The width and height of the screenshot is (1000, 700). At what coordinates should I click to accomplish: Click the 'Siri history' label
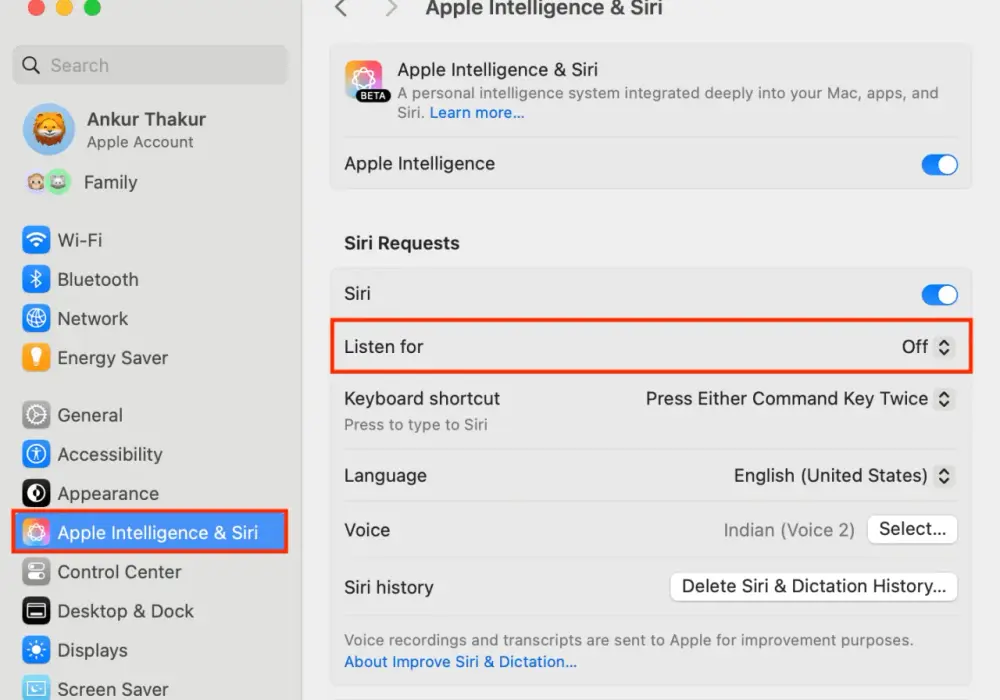(389, 587)
